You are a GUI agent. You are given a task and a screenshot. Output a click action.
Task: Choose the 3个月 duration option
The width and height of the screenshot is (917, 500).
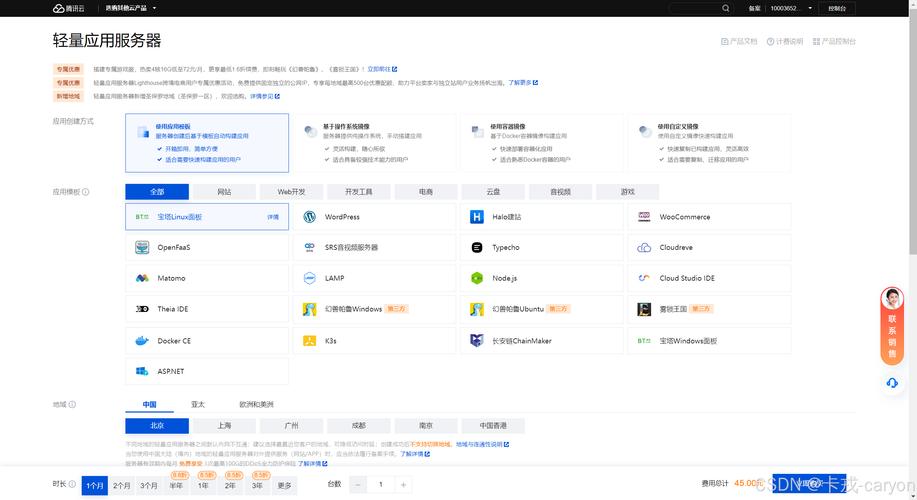click(149, 485)
